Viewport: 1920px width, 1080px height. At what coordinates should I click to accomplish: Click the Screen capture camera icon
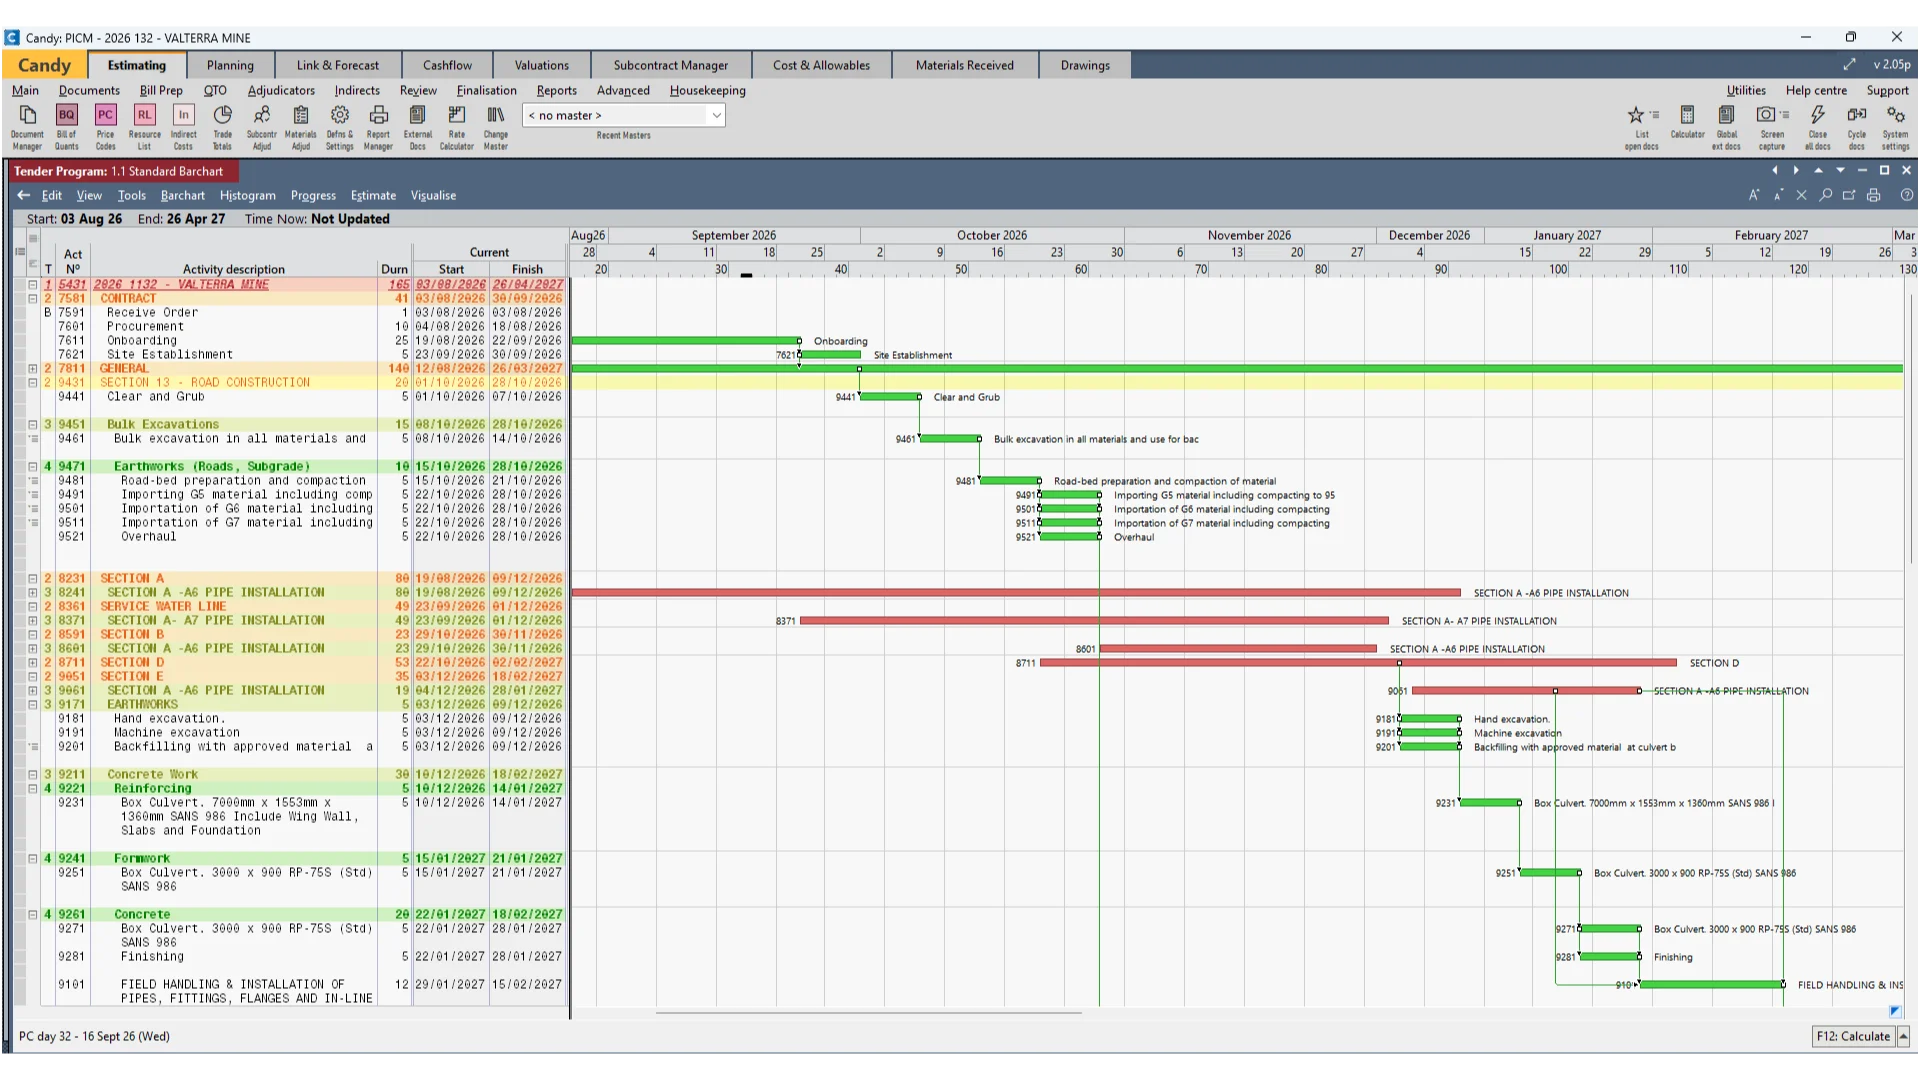click(1772, 126)
